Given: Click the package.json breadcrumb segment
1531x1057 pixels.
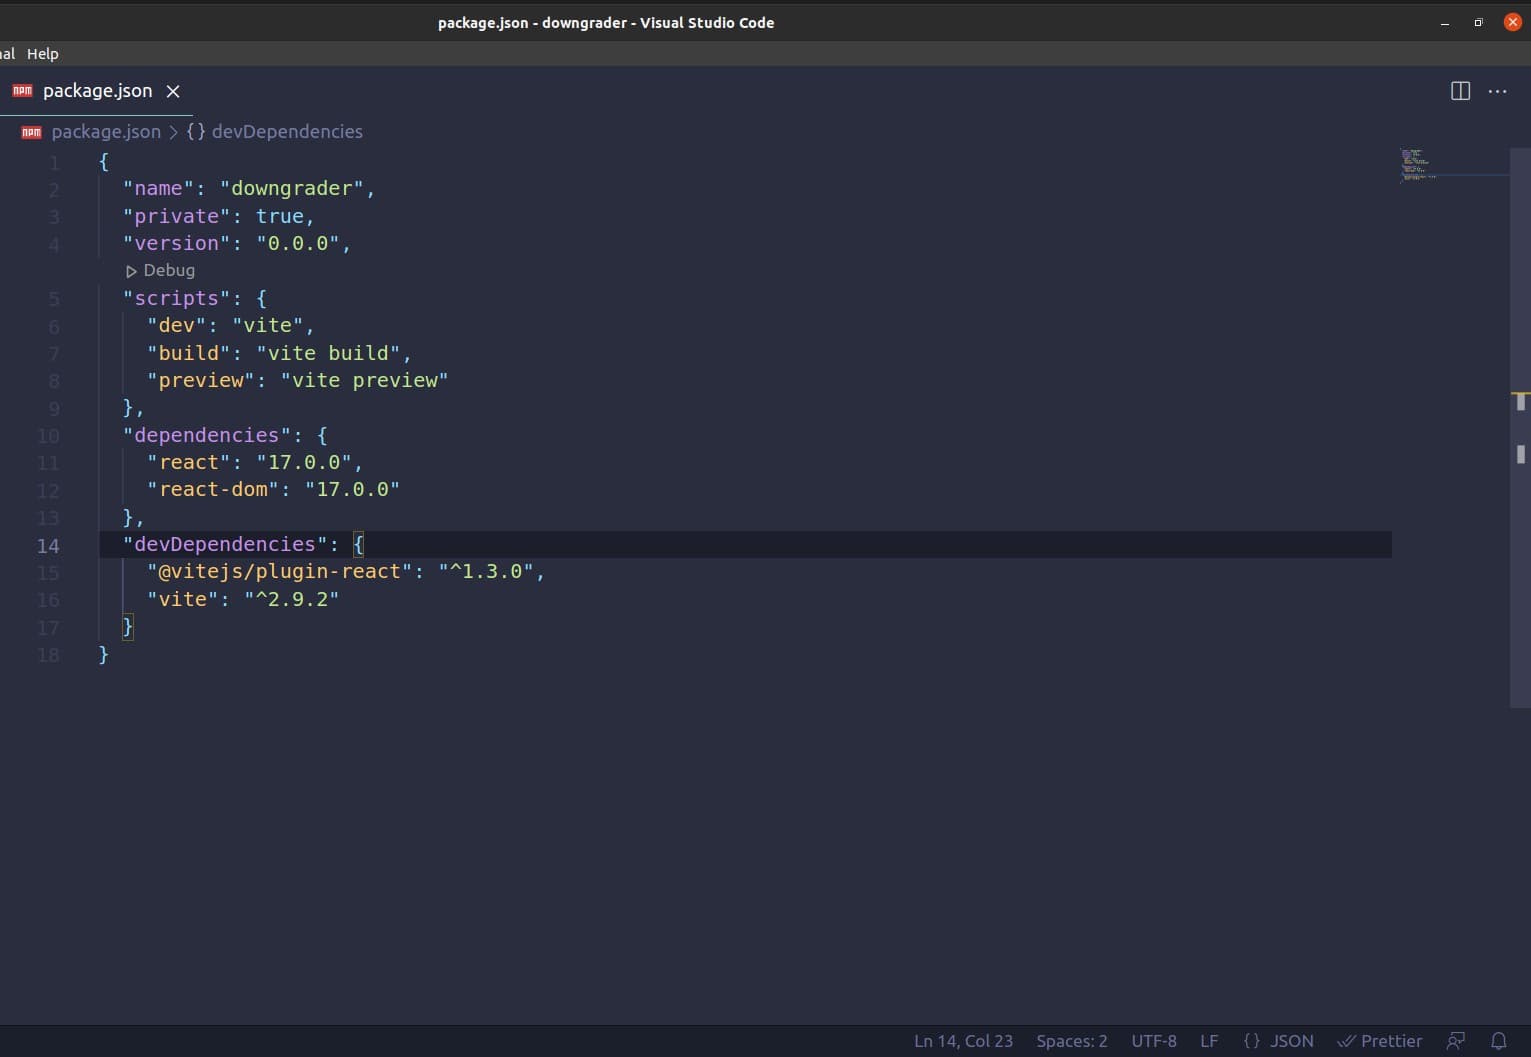Looking at the screenshot, I should 105,132.
